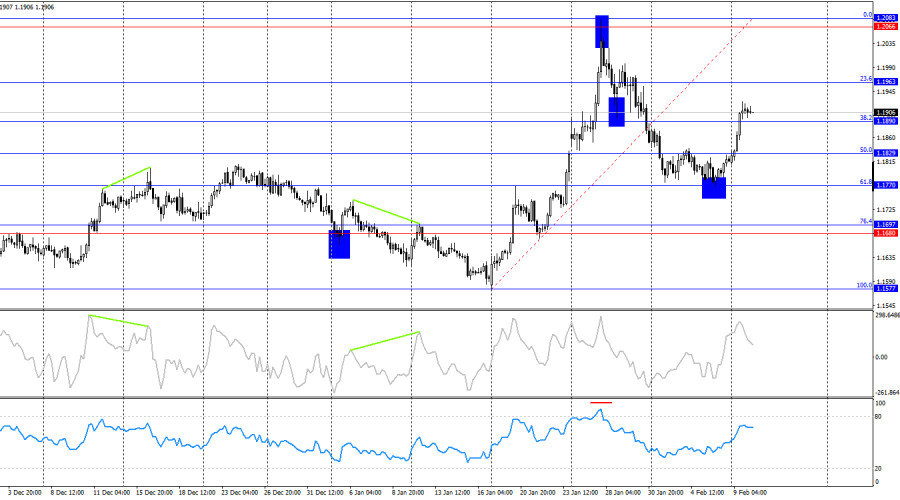Click the green line on January price candles
Image resolution: width=900 pixels, height=500 pixels.
coord(386,212)
